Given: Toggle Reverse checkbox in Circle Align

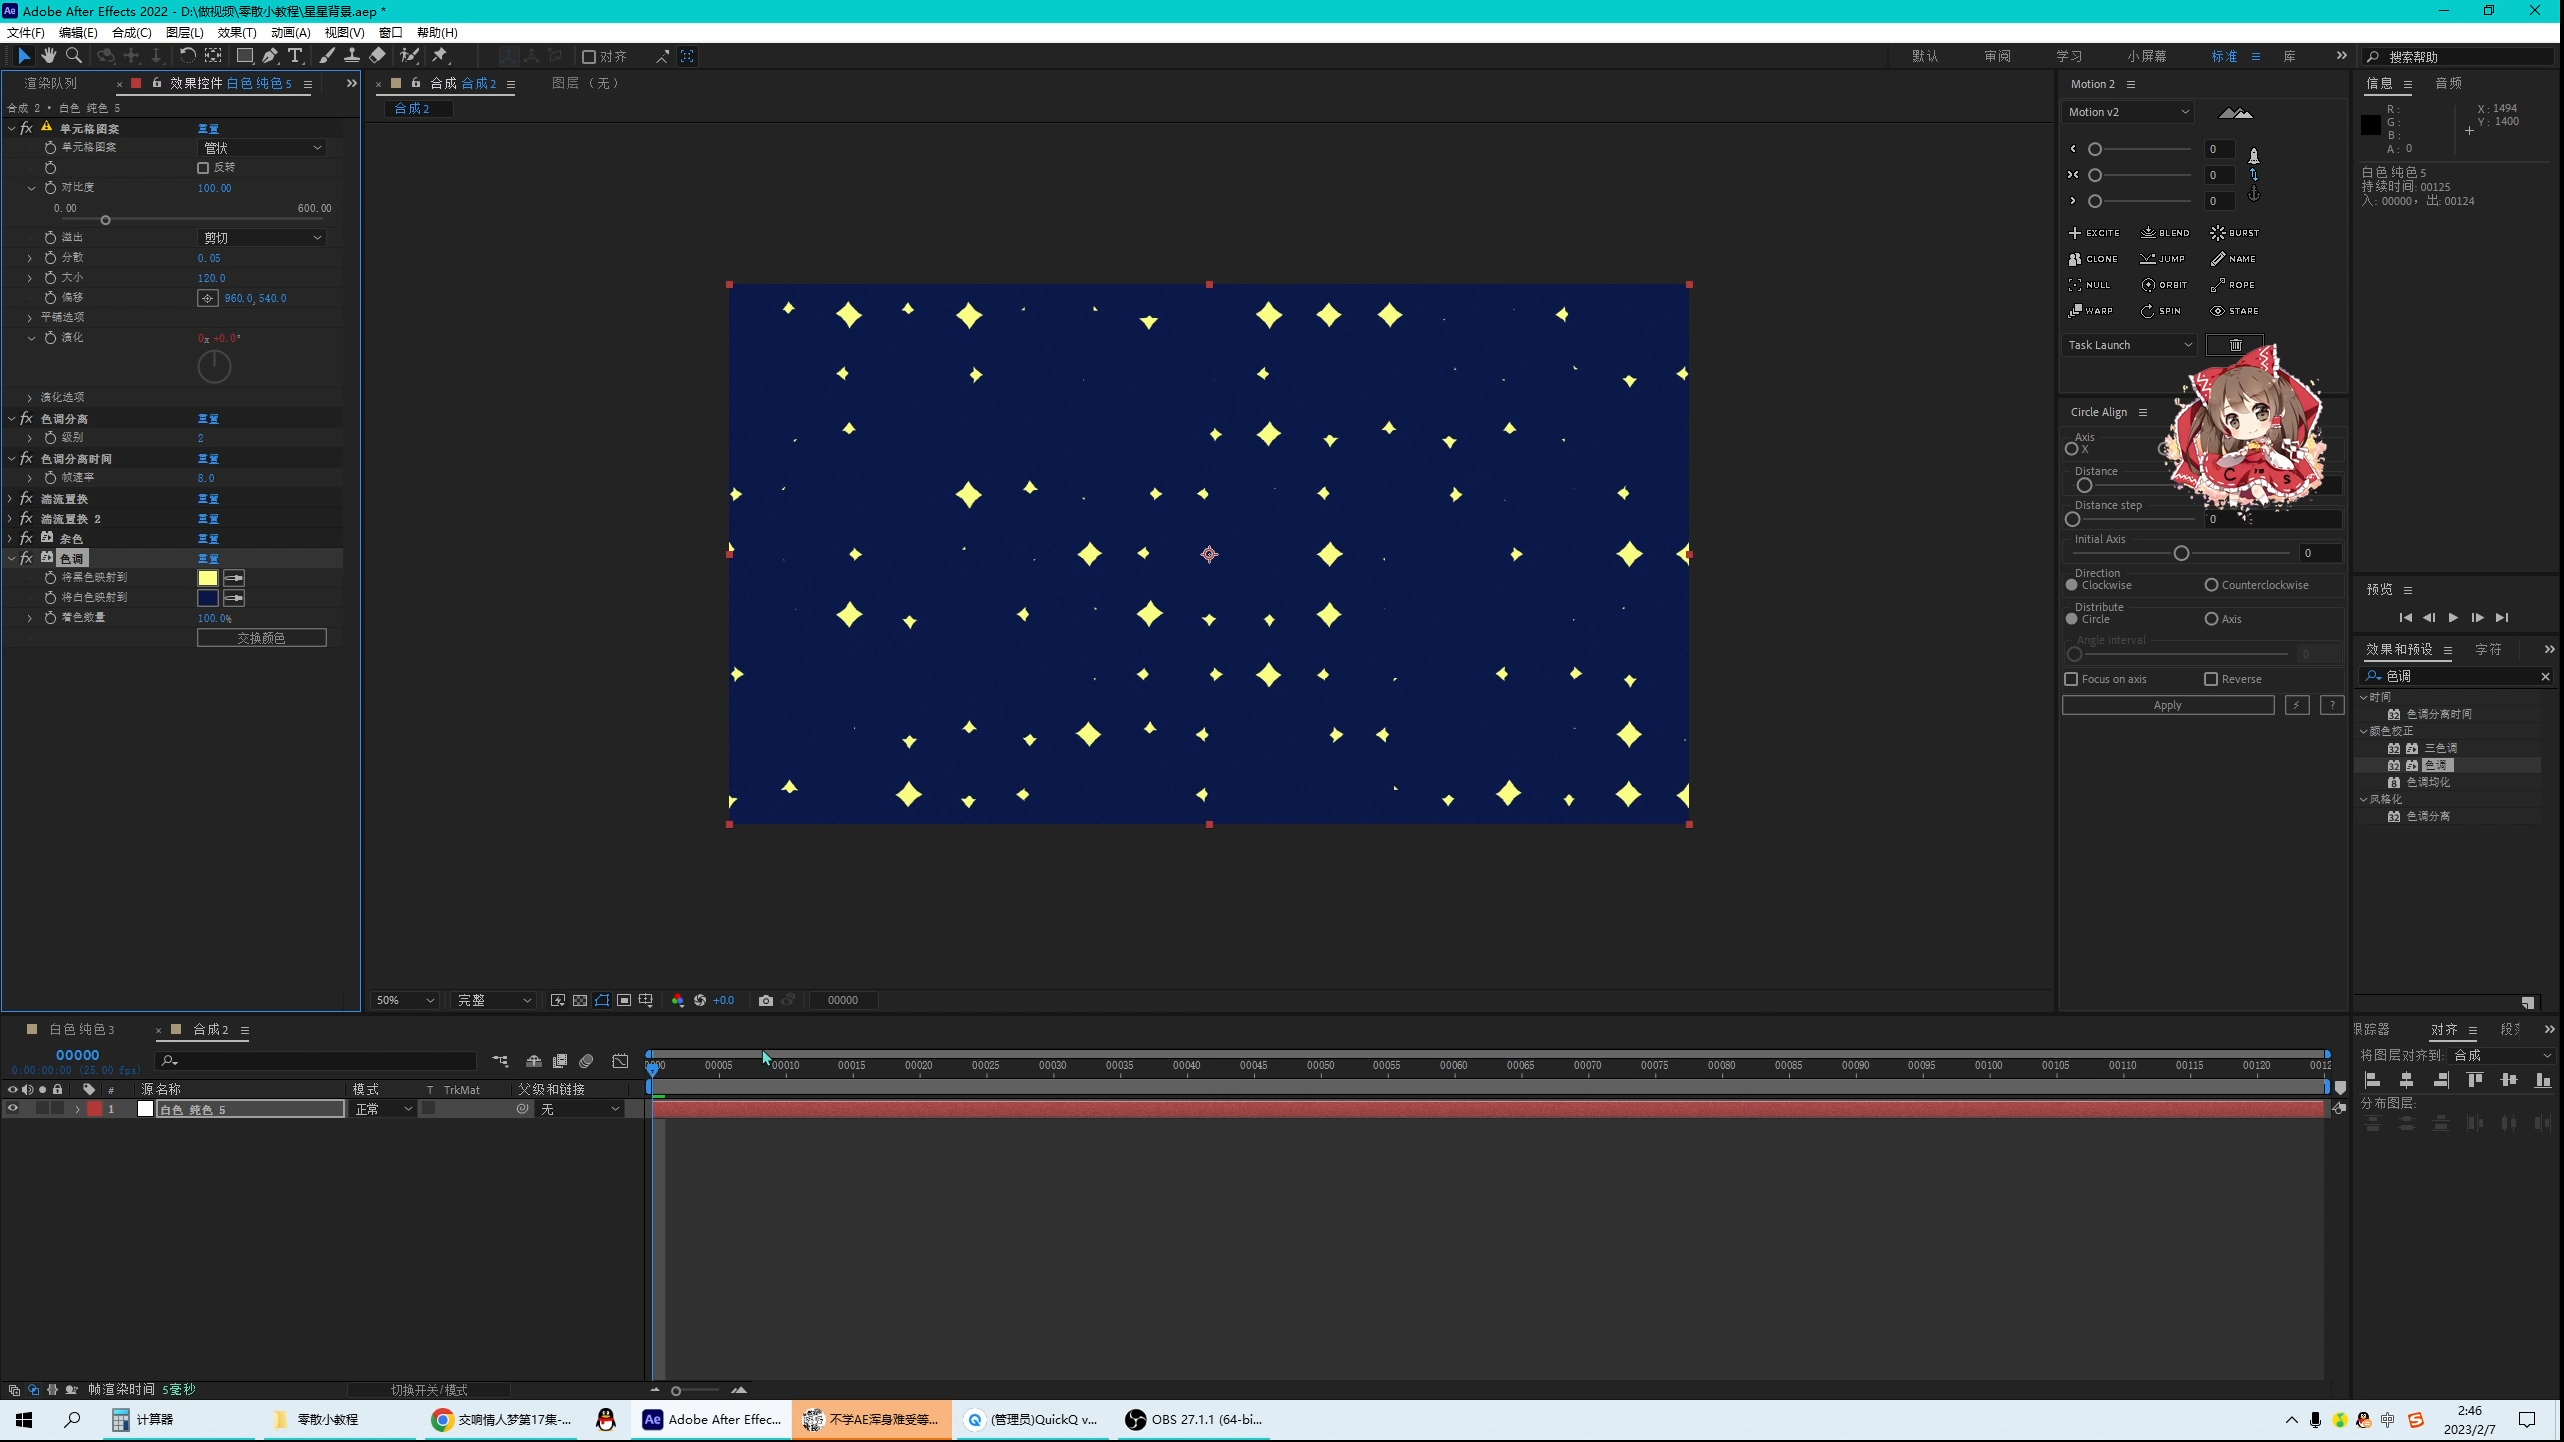Looking at the screenshot, I should (2211, 679).
